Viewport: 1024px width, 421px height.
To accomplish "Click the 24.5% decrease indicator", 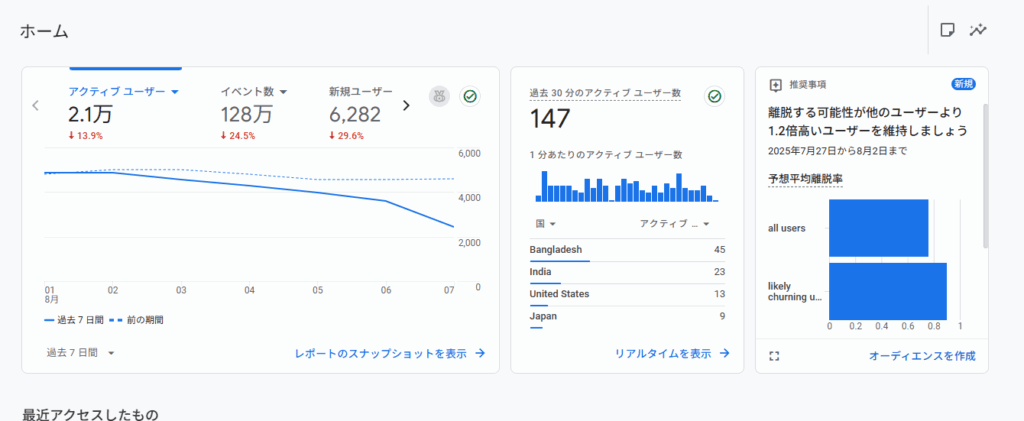I will (x=238, y=136).
